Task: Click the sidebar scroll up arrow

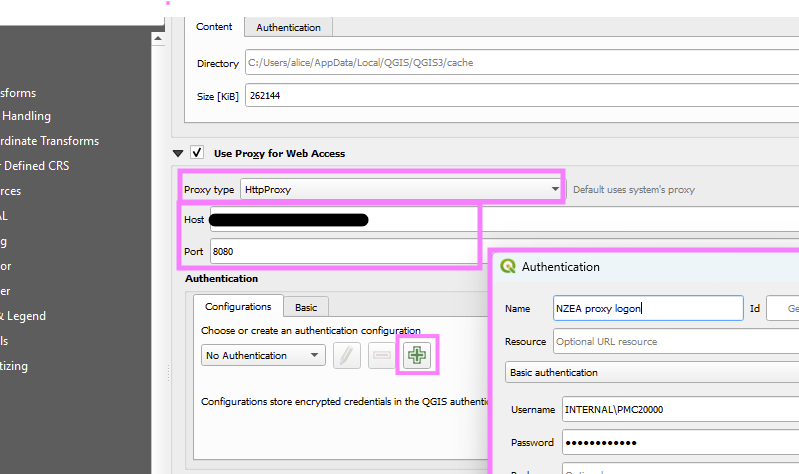Action: [x=158, y=38]
